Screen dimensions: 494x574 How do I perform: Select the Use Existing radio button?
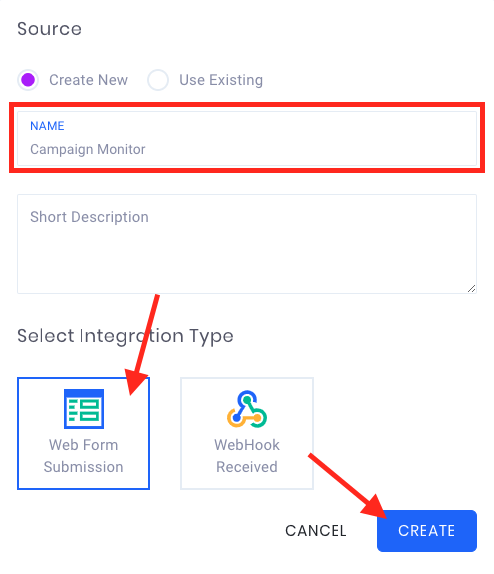coord(158,80)
